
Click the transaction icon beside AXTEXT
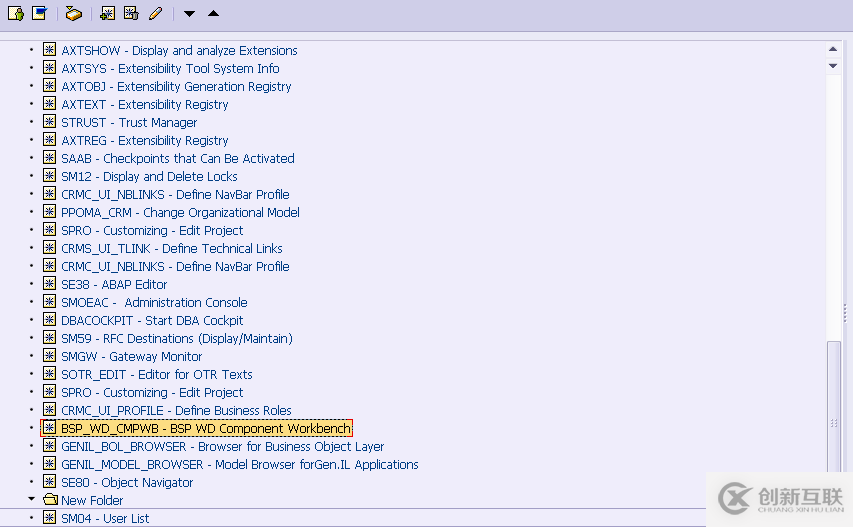(50, 103)
